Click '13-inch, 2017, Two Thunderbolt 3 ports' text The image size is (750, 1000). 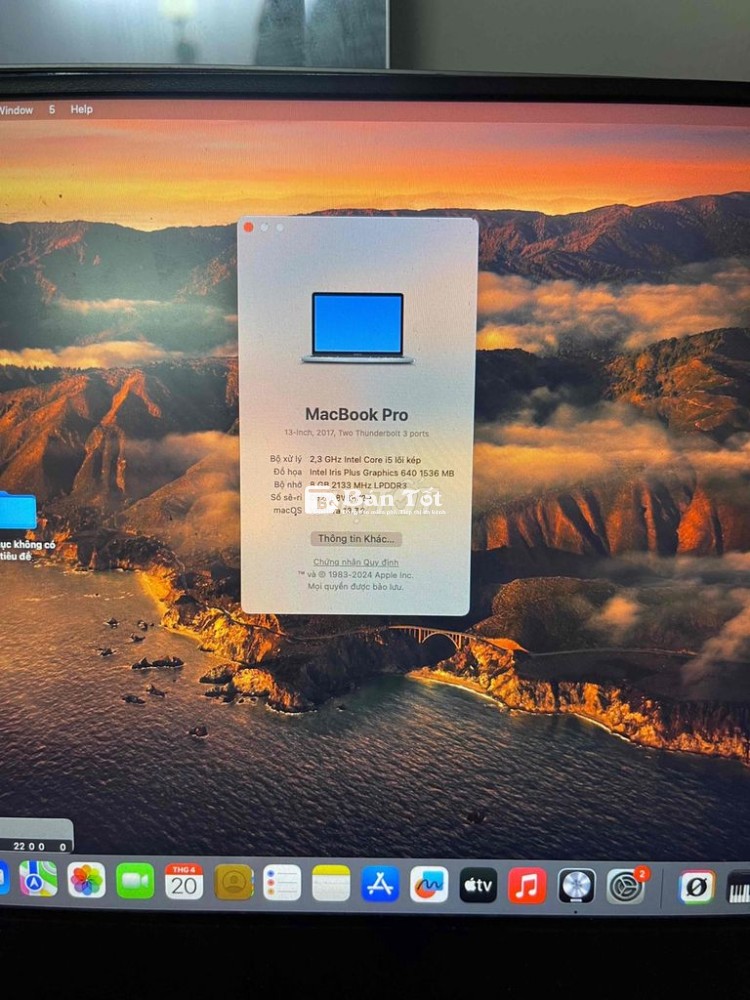pyautogui.click(x=357, y=434)
